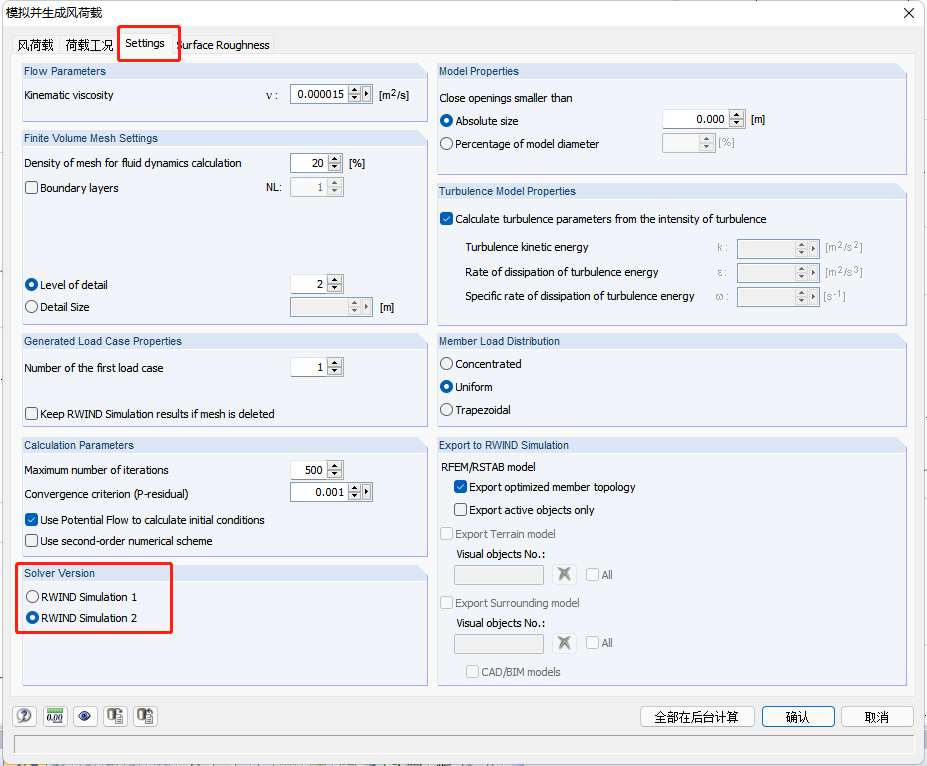Click Maximum number of iterations field
The image size is (927, 766).
(x=309, y=470)
